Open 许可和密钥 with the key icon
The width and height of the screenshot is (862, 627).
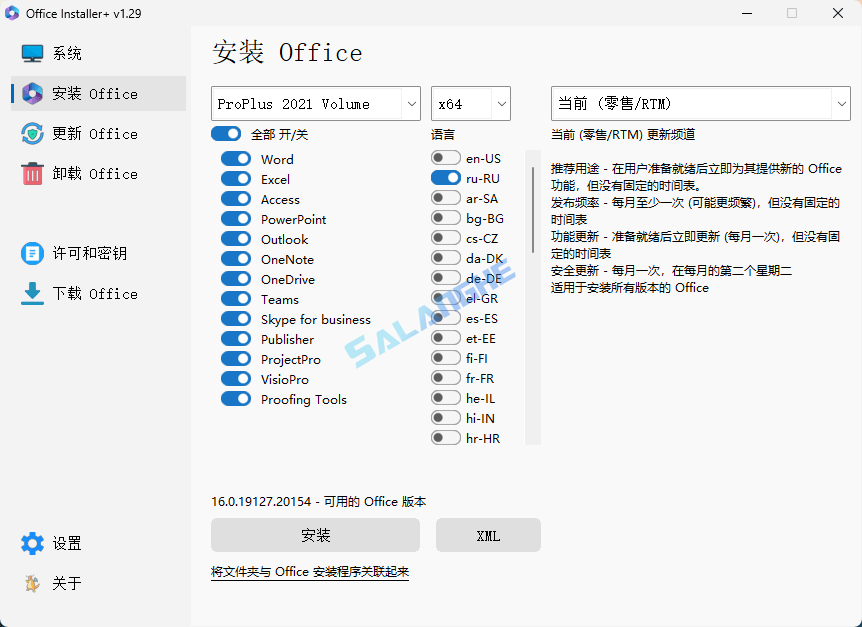[x=31, y=253]
